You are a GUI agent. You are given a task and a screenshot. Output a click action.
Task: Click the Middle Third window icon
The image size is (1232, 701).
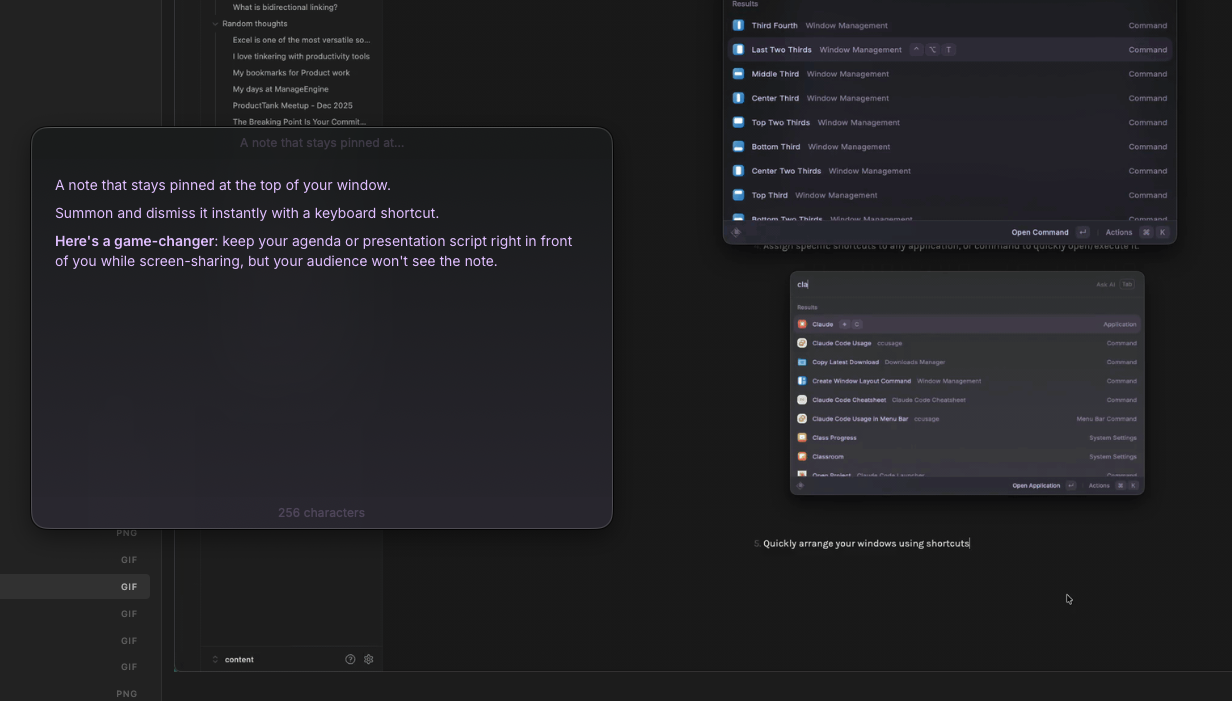click(738, 74)
